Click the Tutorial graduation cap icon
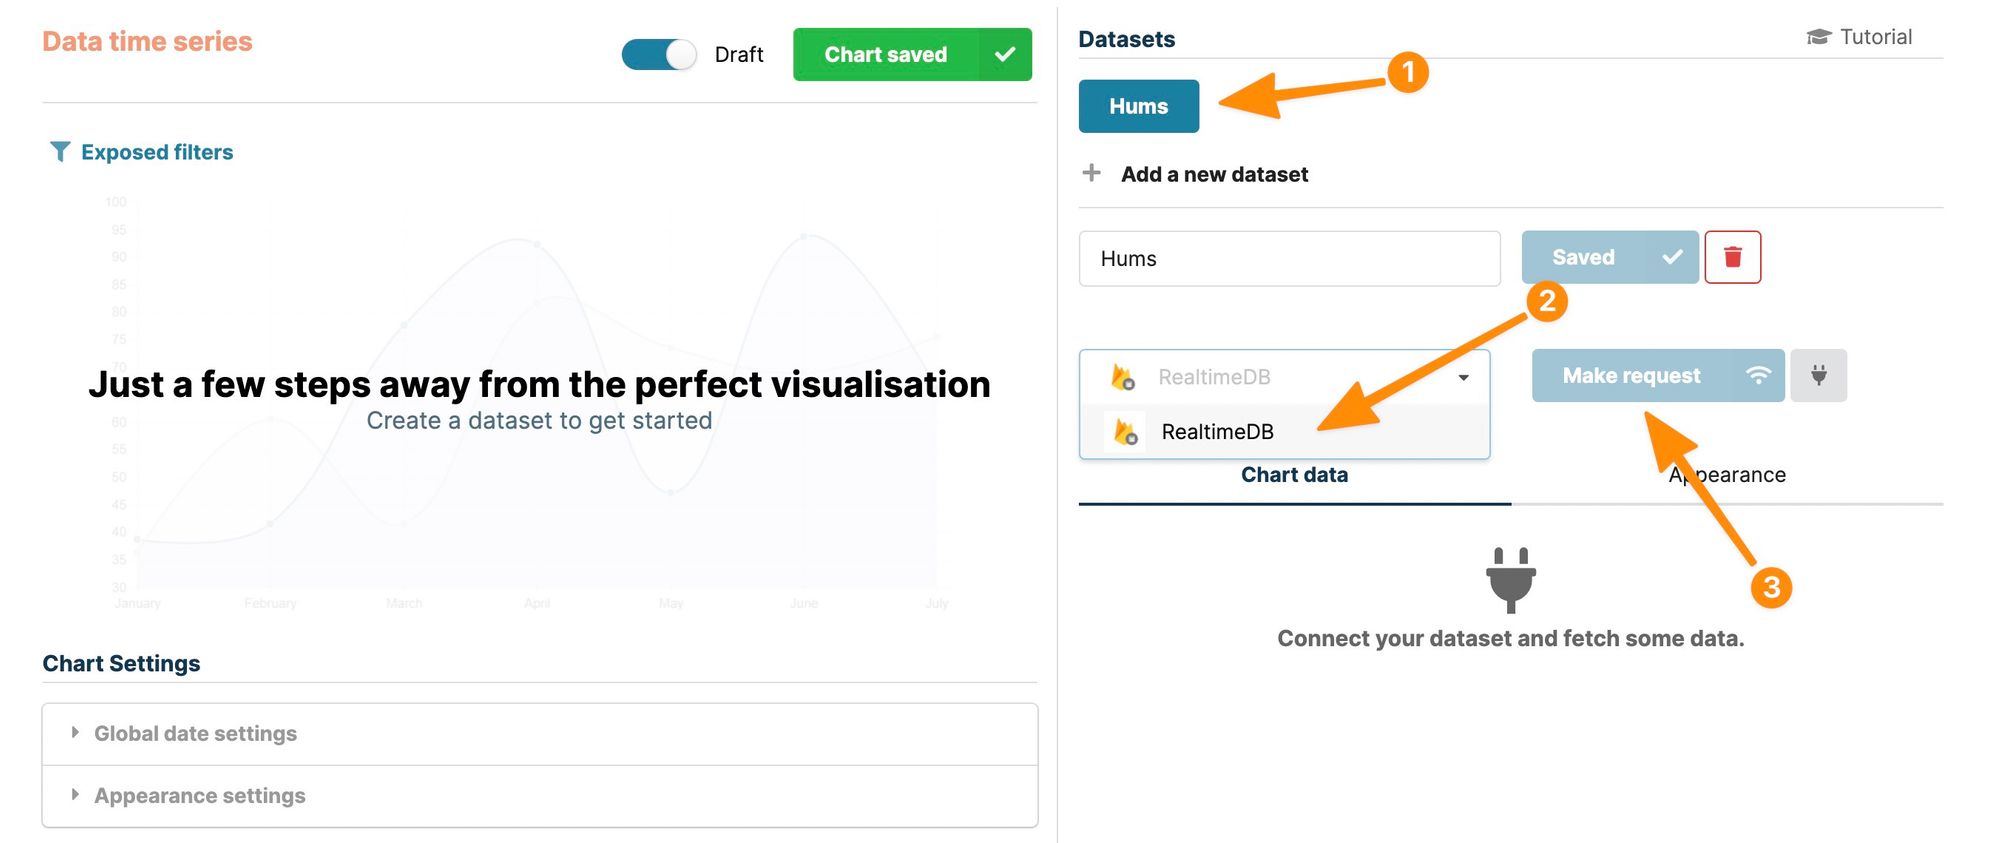 click(1818, 37)
